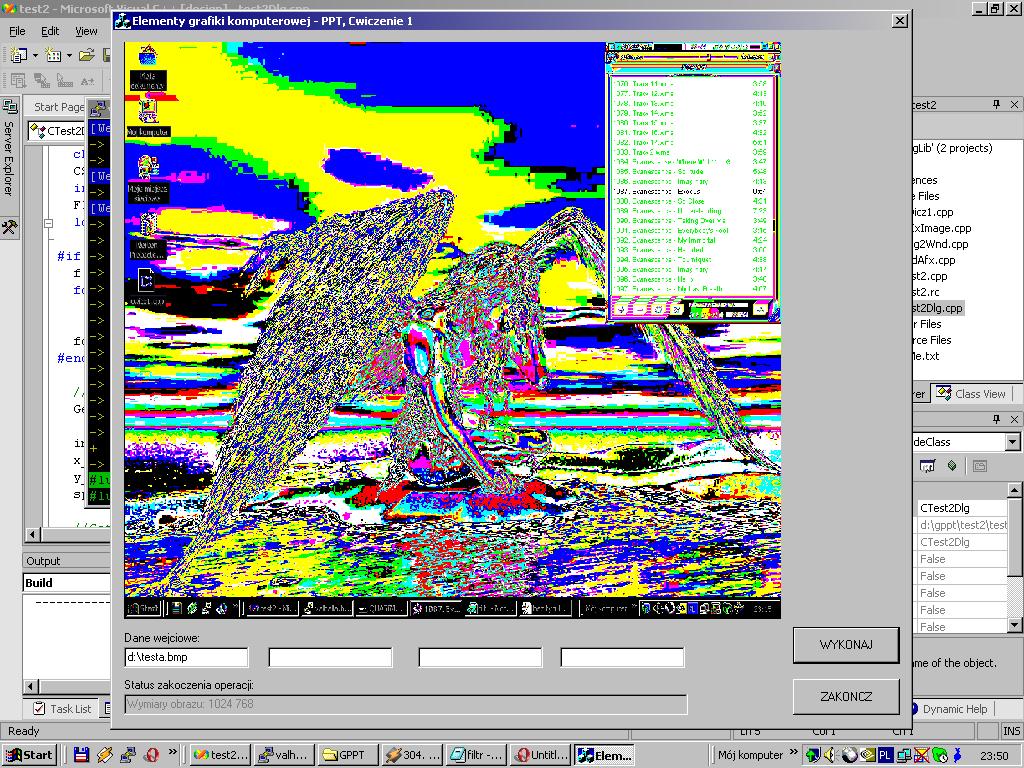Click the pin icon of Properties panel
This screenshot has width=1024, height=768.
(996, 419)
